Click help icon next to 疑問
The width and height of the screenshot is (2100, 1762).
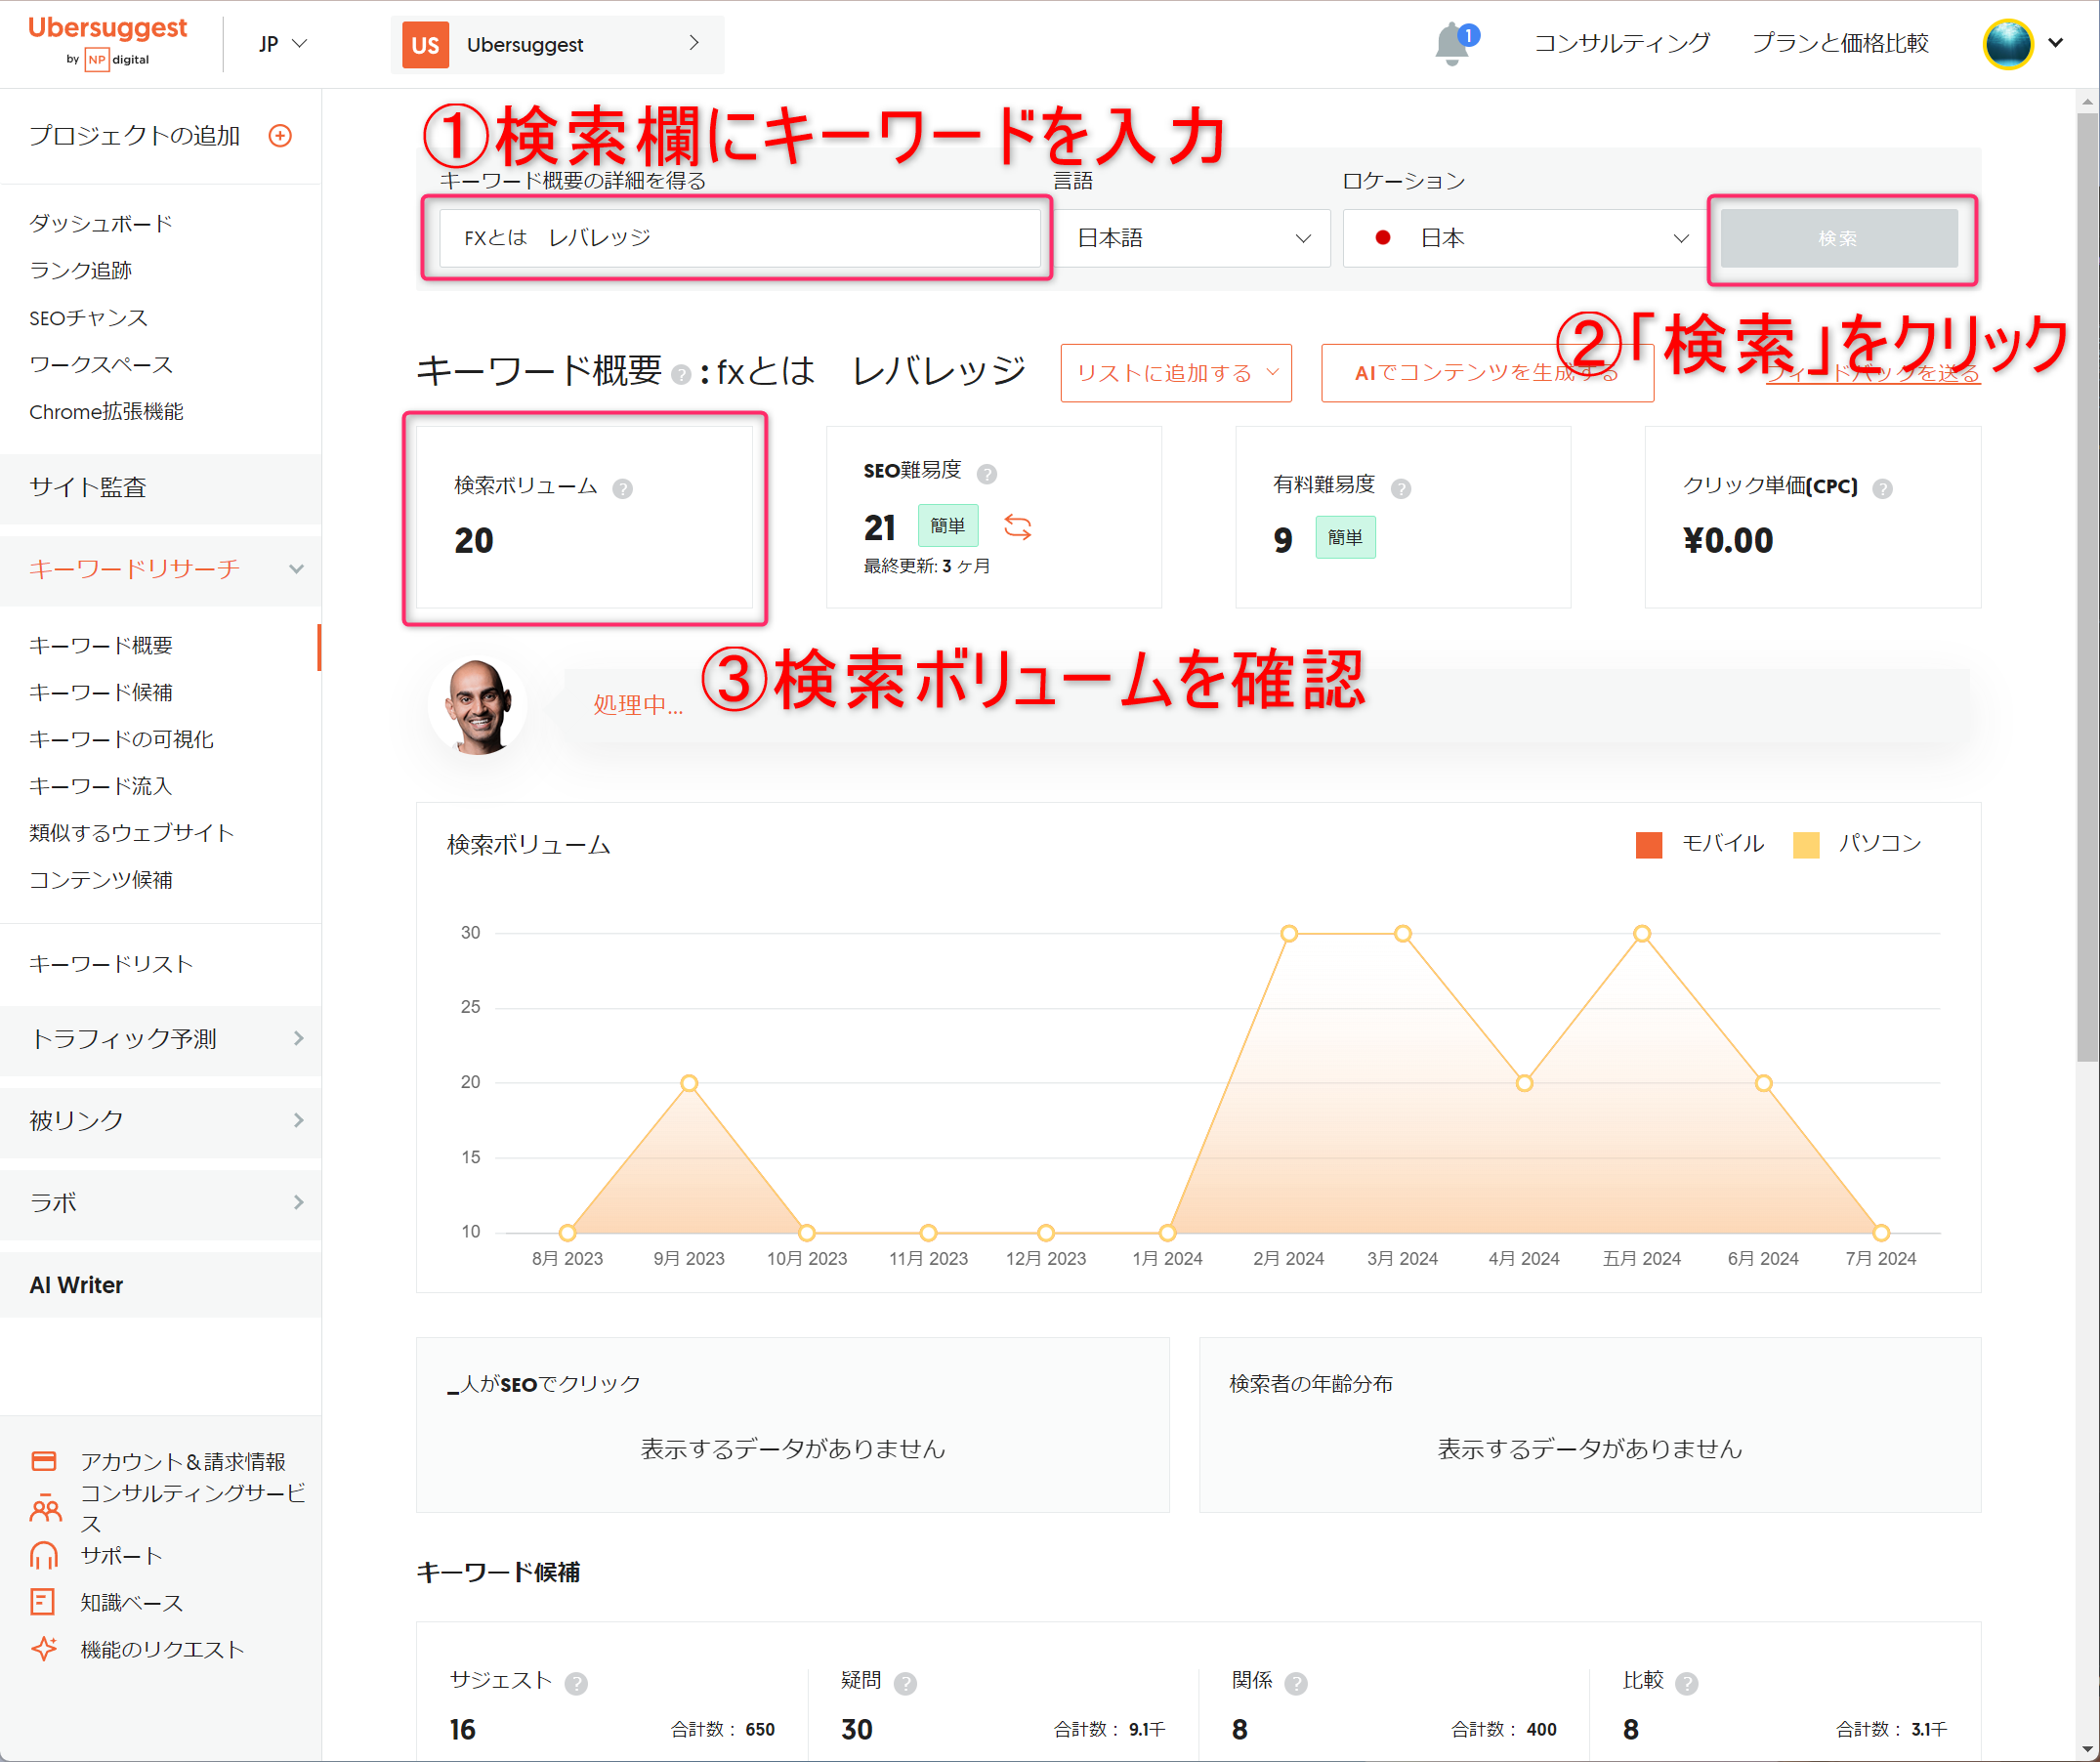click(905, 1684)
